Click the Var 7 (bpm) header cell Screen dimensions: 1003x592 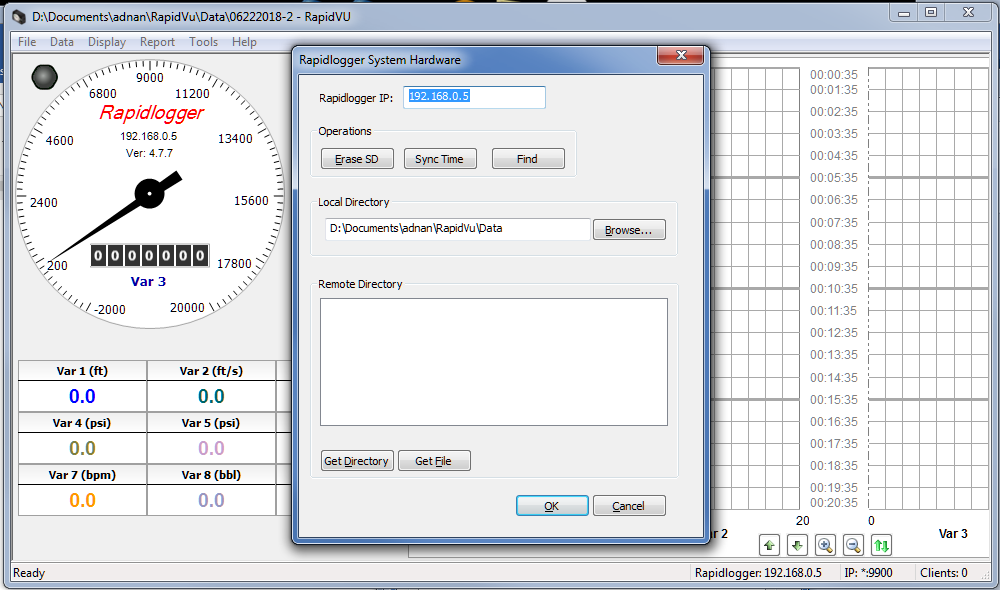(x=83, y=475)
